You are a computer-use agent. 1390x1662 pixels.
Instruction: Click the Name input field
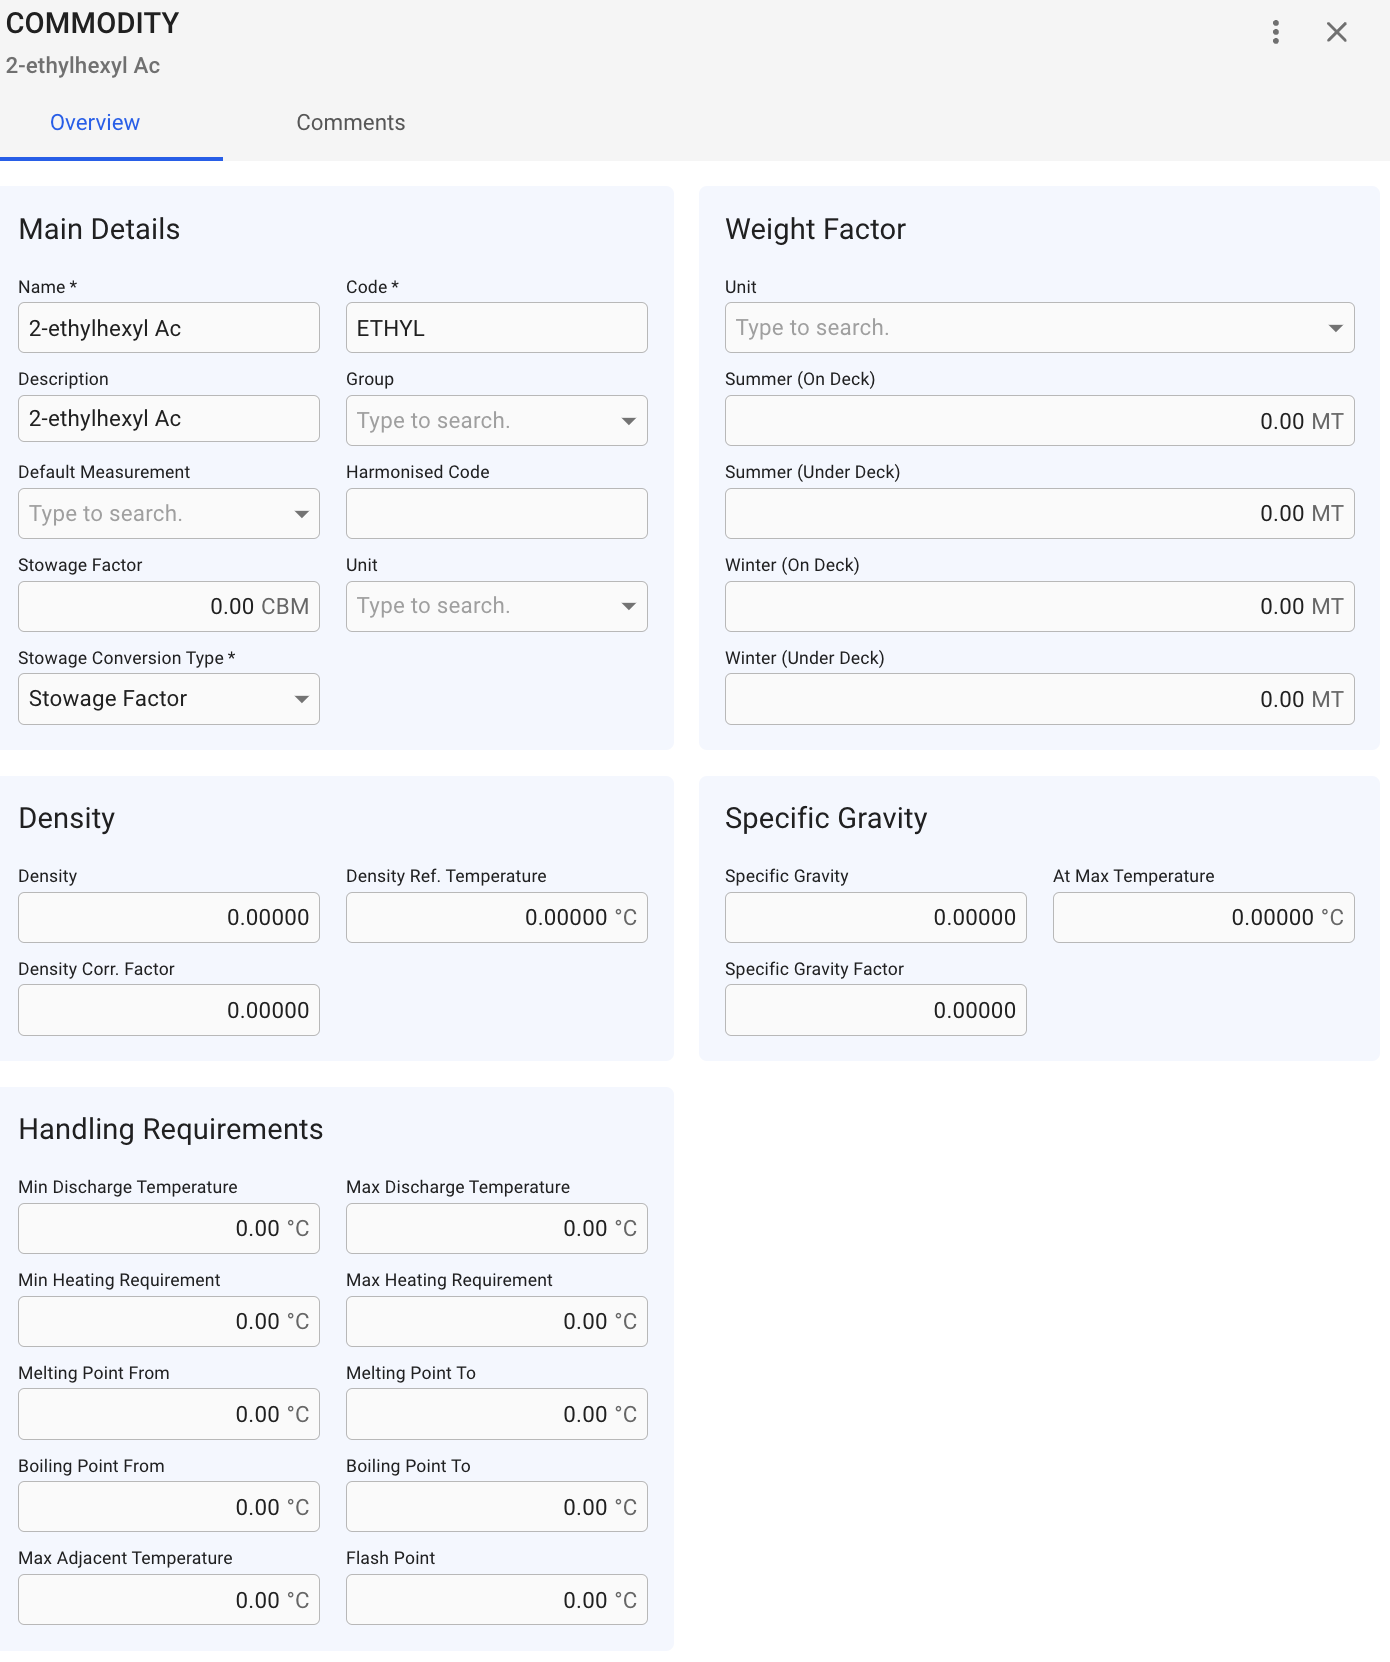pos(168,328)
